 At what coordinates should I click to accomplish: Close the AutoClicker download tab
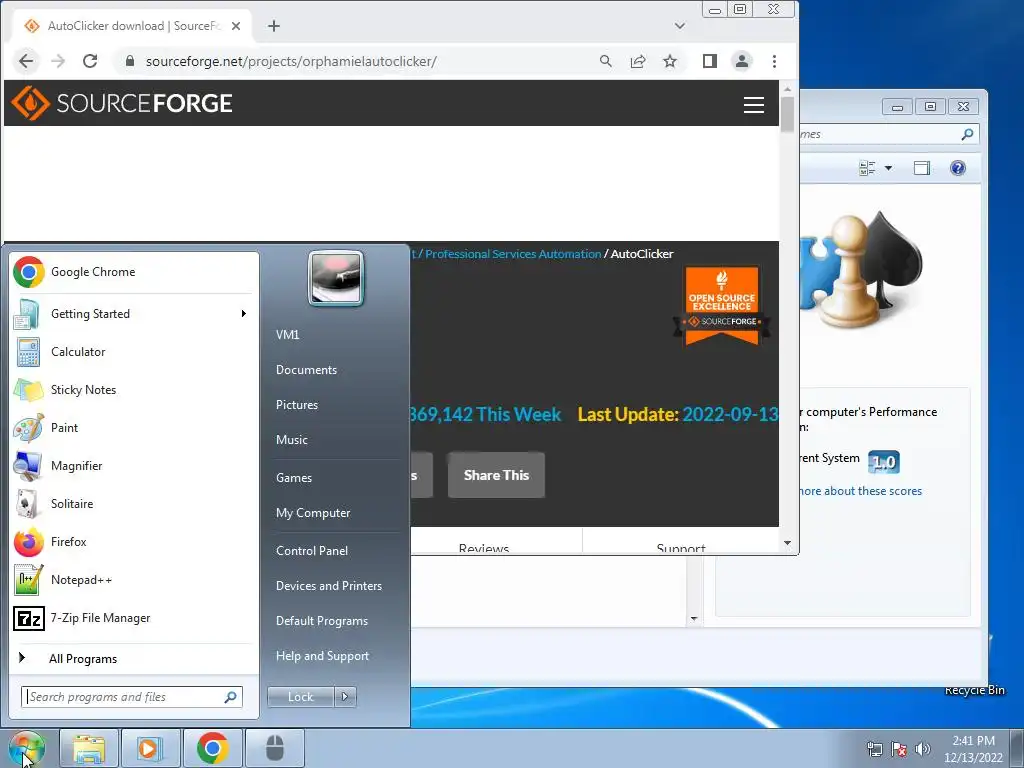pyautogui.click(x=236, y=26)
